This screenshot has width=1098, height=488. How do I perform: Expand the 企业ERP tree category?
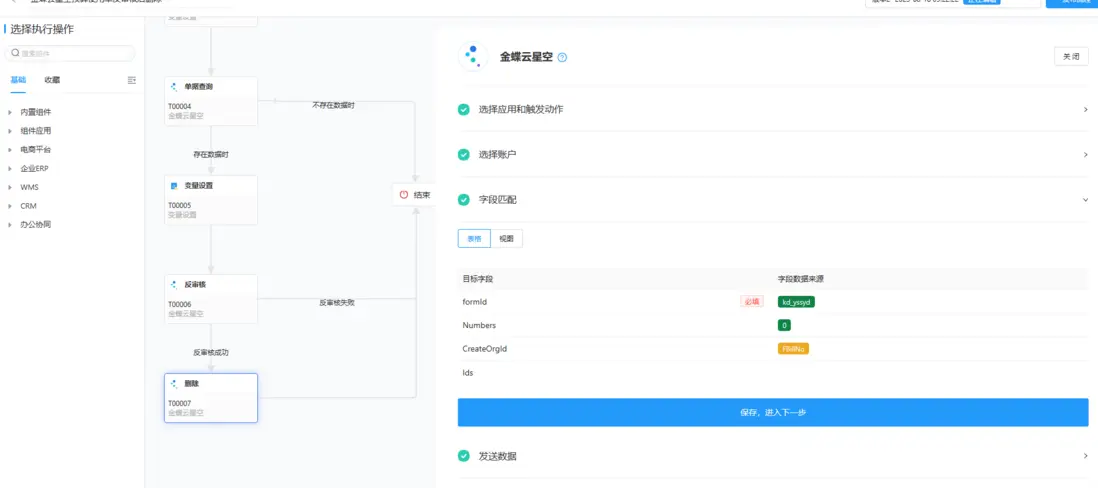click(x=10, y=169)
